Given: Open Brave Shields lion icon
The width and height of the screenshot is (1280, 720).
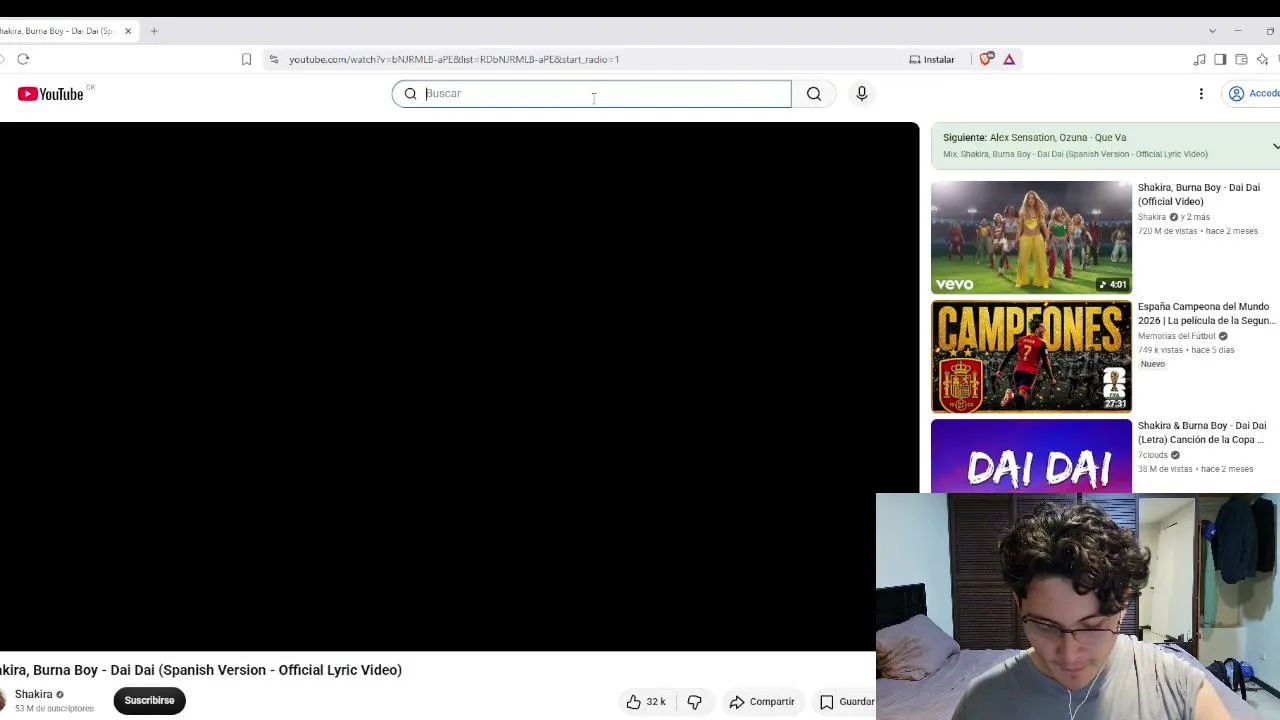Looking at the screenshot, I should [986, 59].
